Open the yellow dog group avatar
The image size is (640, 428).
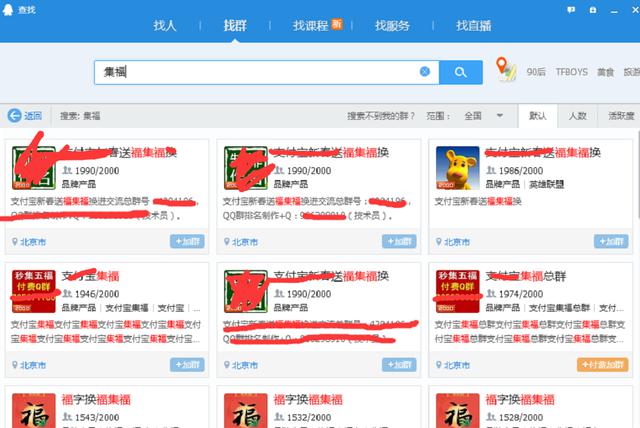coord(458,168)
